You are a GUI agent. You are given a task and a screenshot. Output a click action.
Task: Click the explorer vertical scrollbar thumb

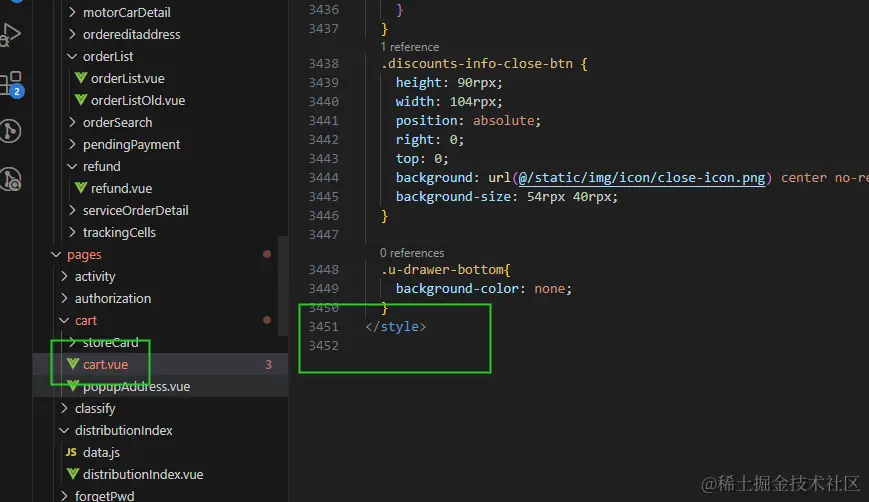pos(283,286)
